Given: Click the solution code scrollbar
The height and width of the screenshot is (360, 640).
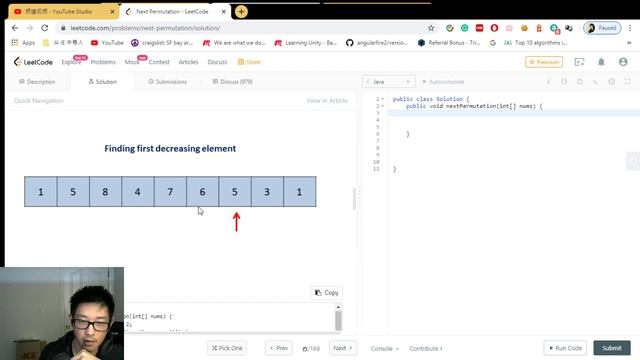Looking at the screenshot, I should coord(338,320).
